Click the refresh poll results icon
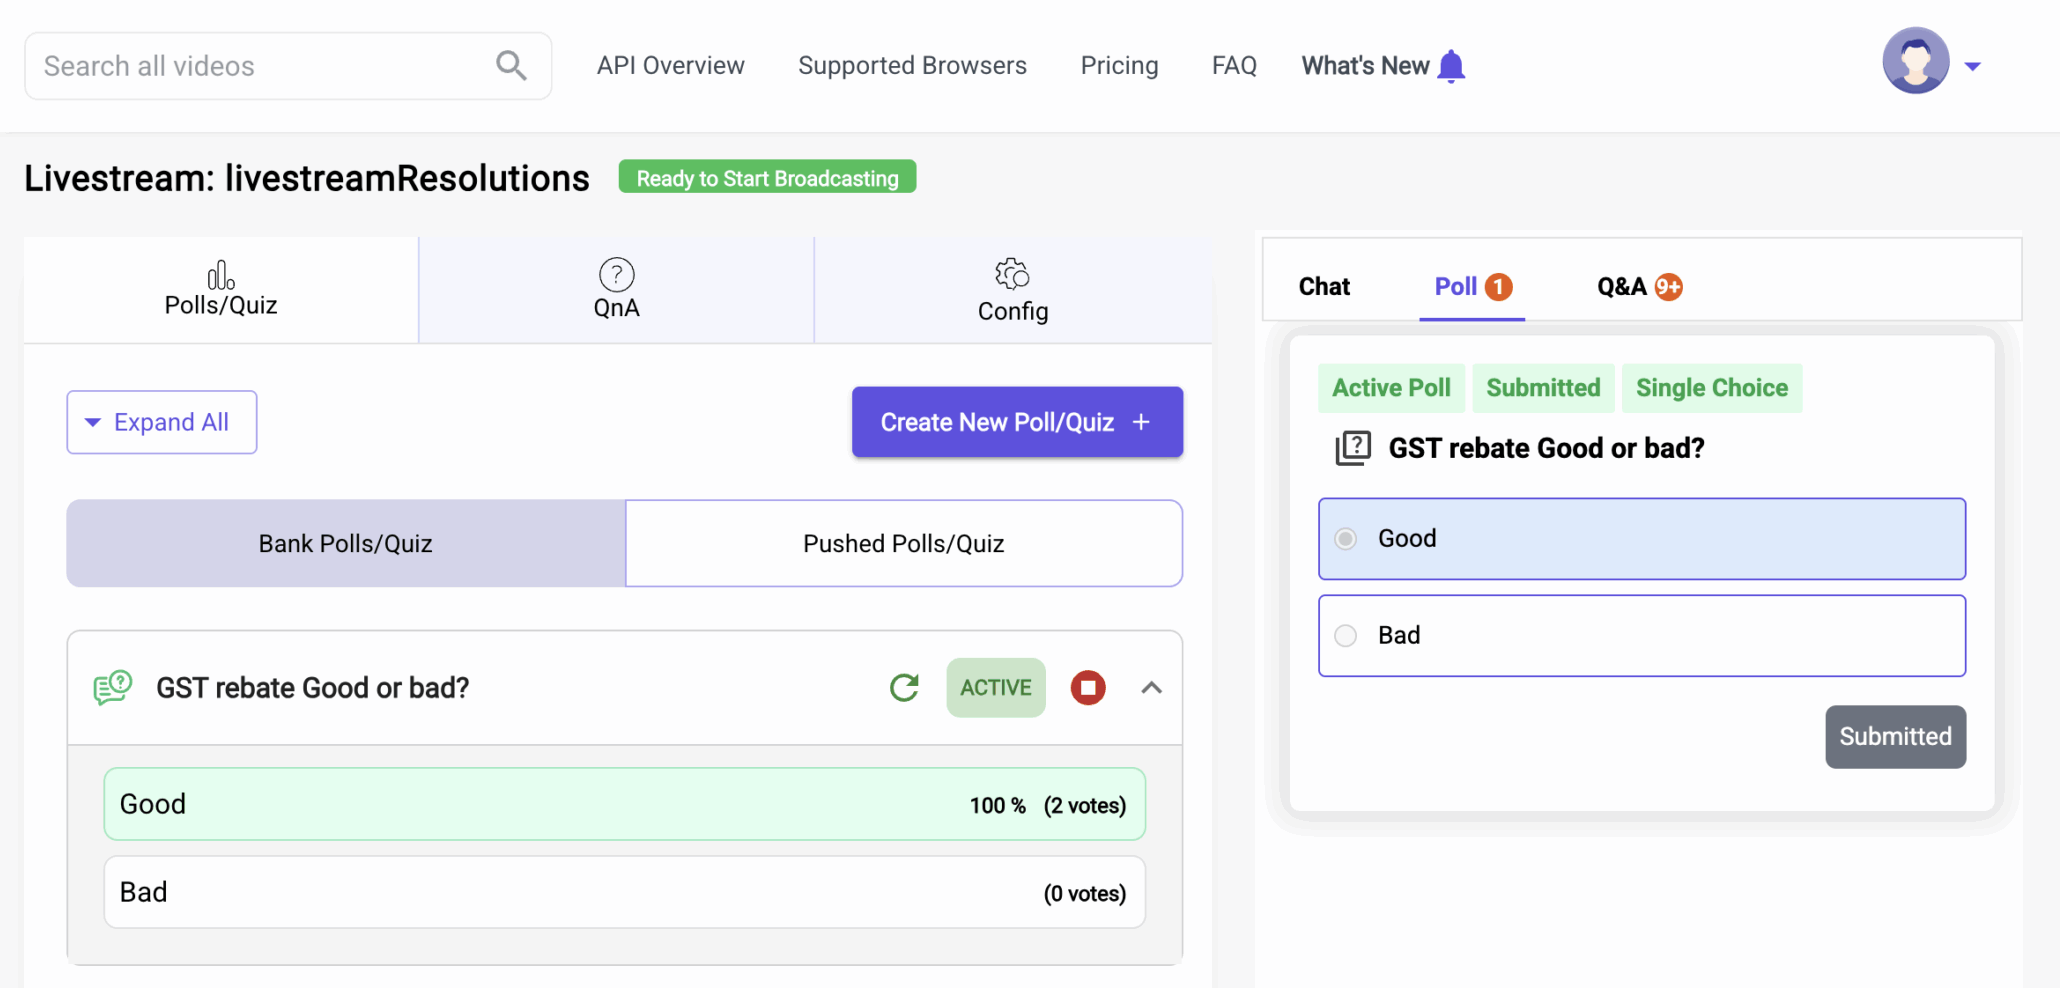 (x=904, y=688)
